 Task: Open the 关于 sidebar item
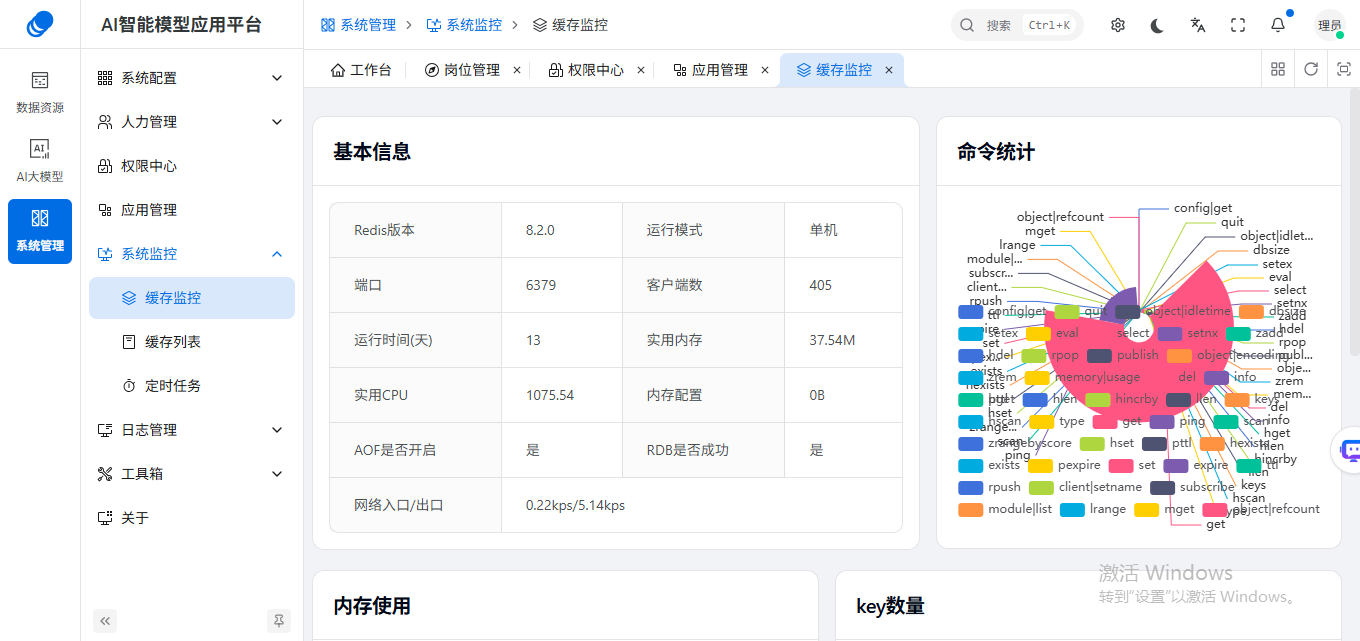(192, 518)
